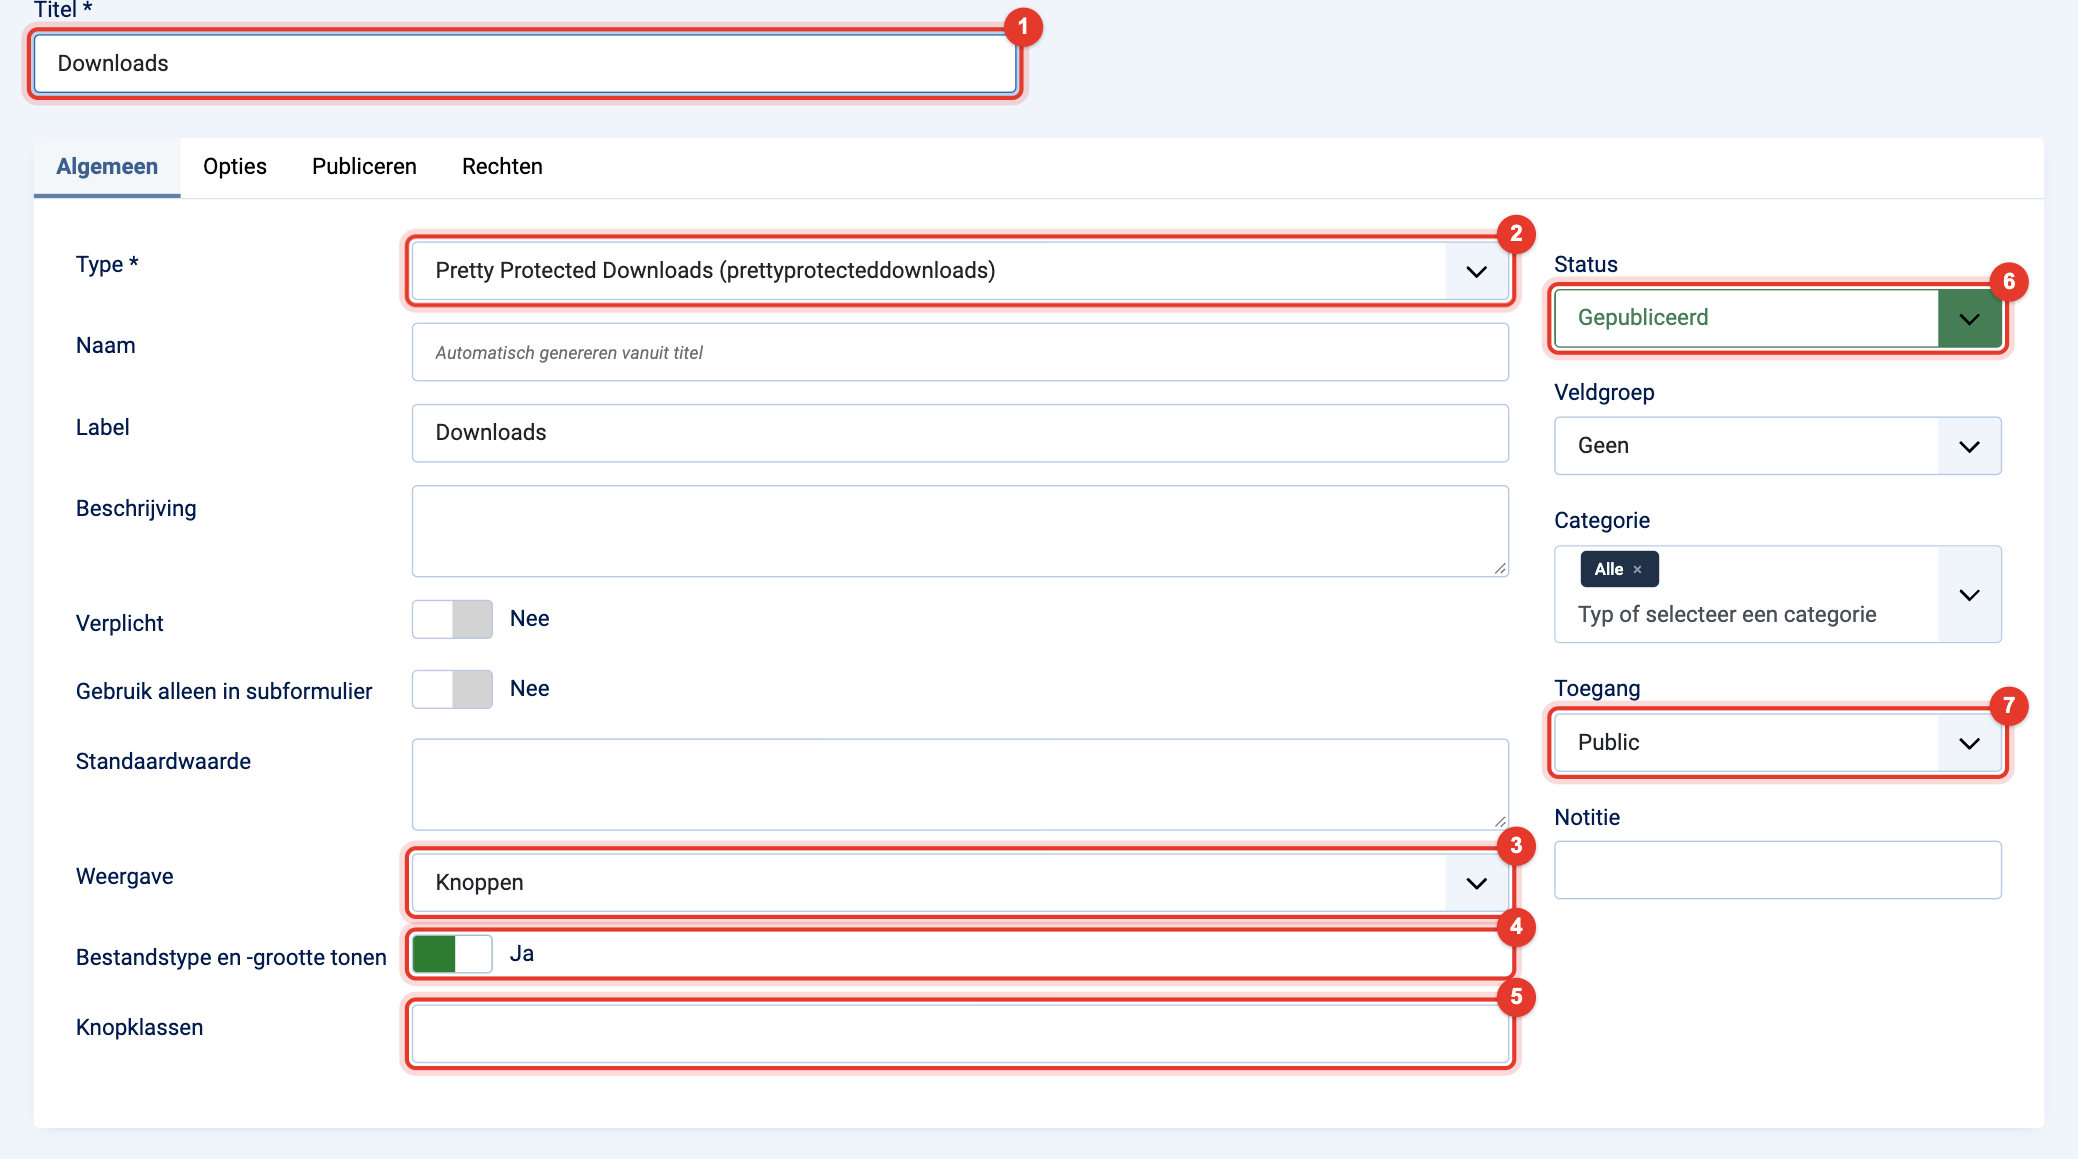This screenshot has width=2078, height=1159.
Task: Click the Naam input field
Action: (x=959, y=352)
